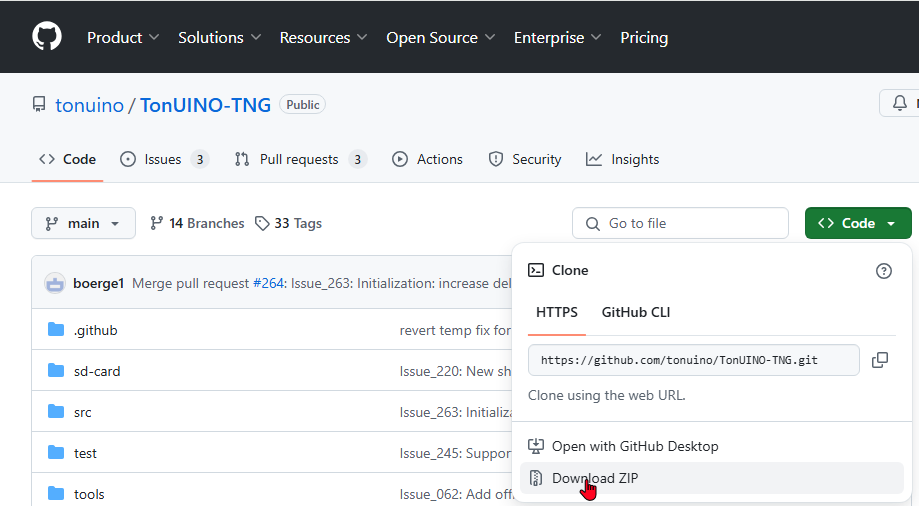Open the Actions tab
Screen dimensions: 919x506
coord(427,159)
